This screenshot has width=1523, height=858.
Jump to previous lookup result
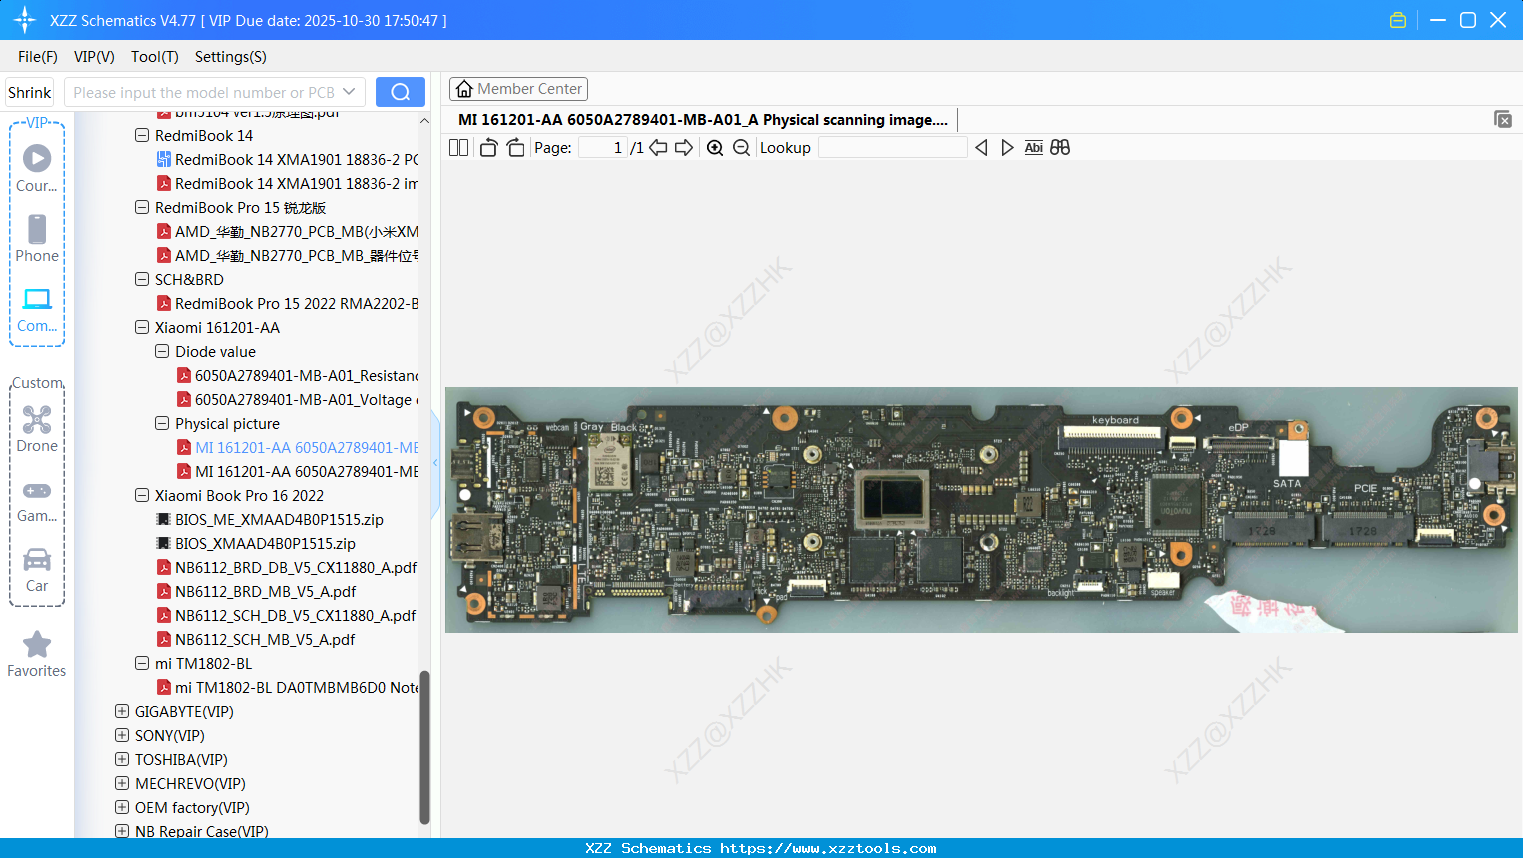[x=981, y=148]
